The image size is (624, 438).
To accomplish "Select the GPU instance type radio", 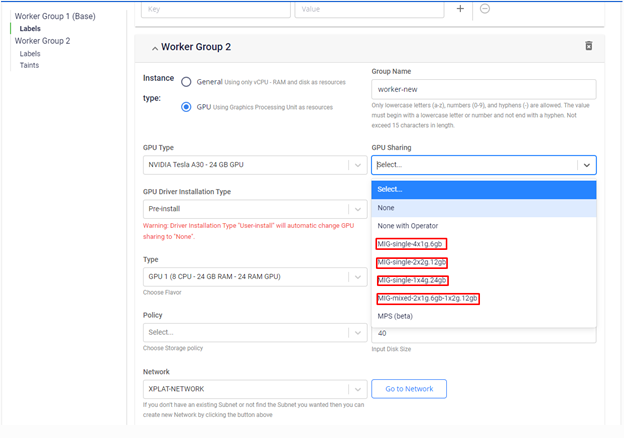I will point(186,107).
